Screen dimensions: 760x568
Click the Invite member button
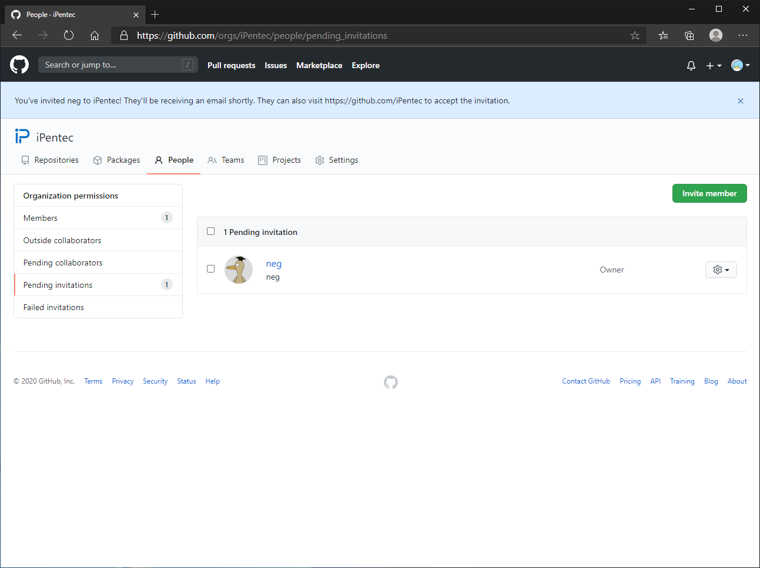pos(709,193)
